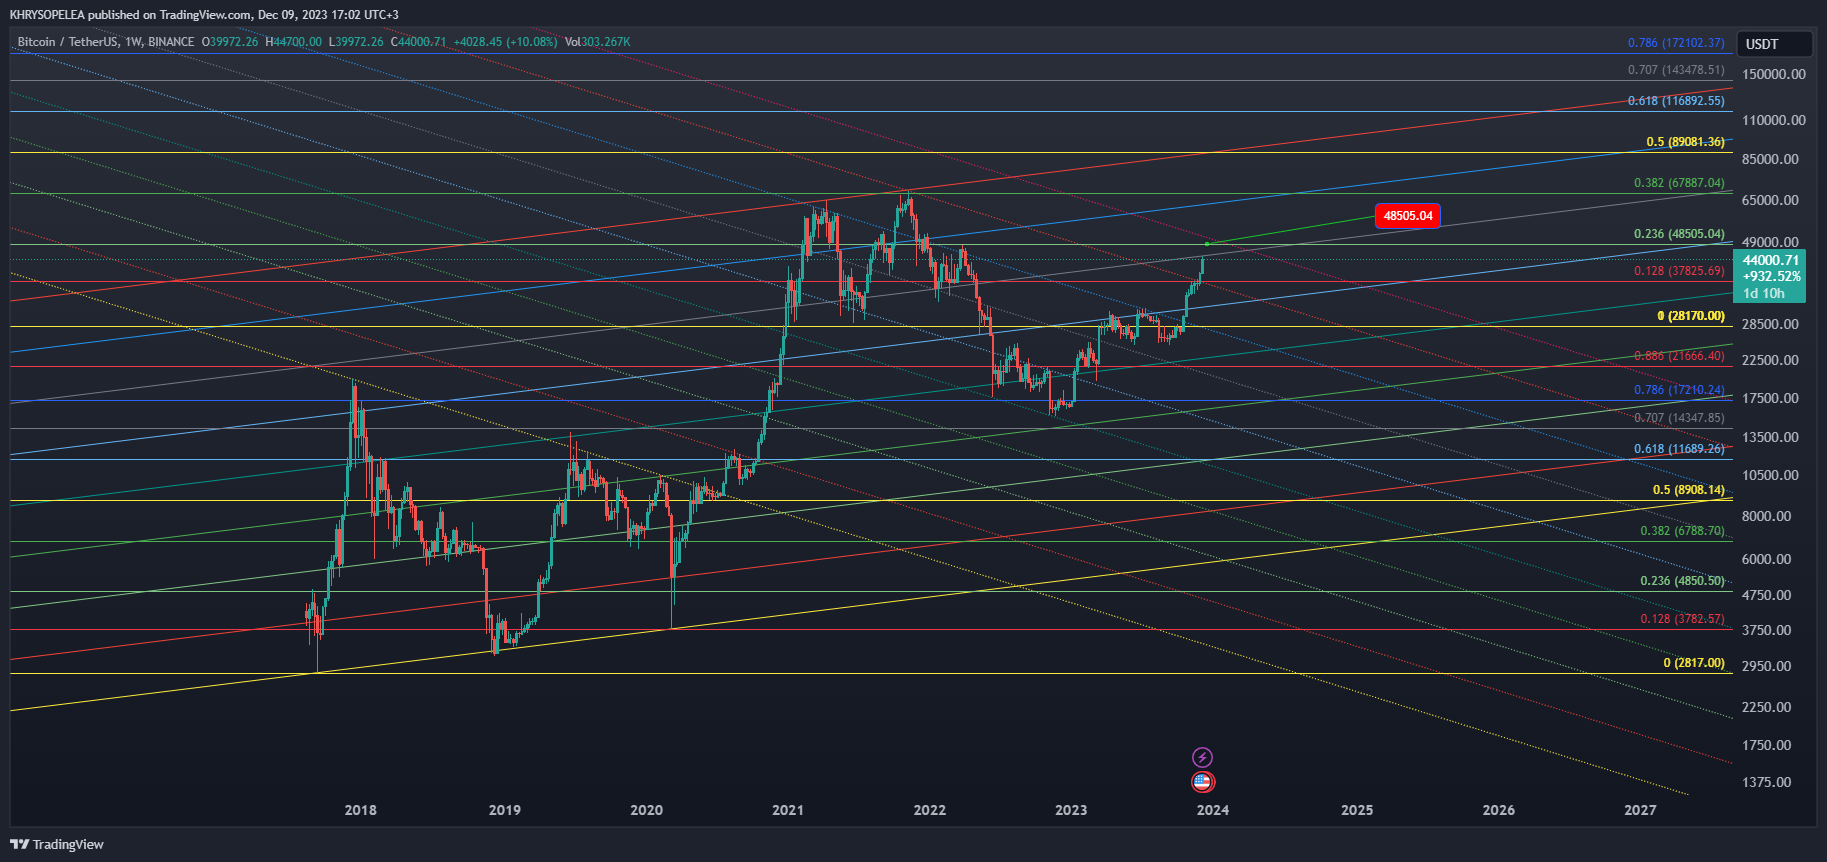Select Fib label 0.236 (4850.50)
This screenshot has width=1827, height=862.
(x=1682, y=581)
